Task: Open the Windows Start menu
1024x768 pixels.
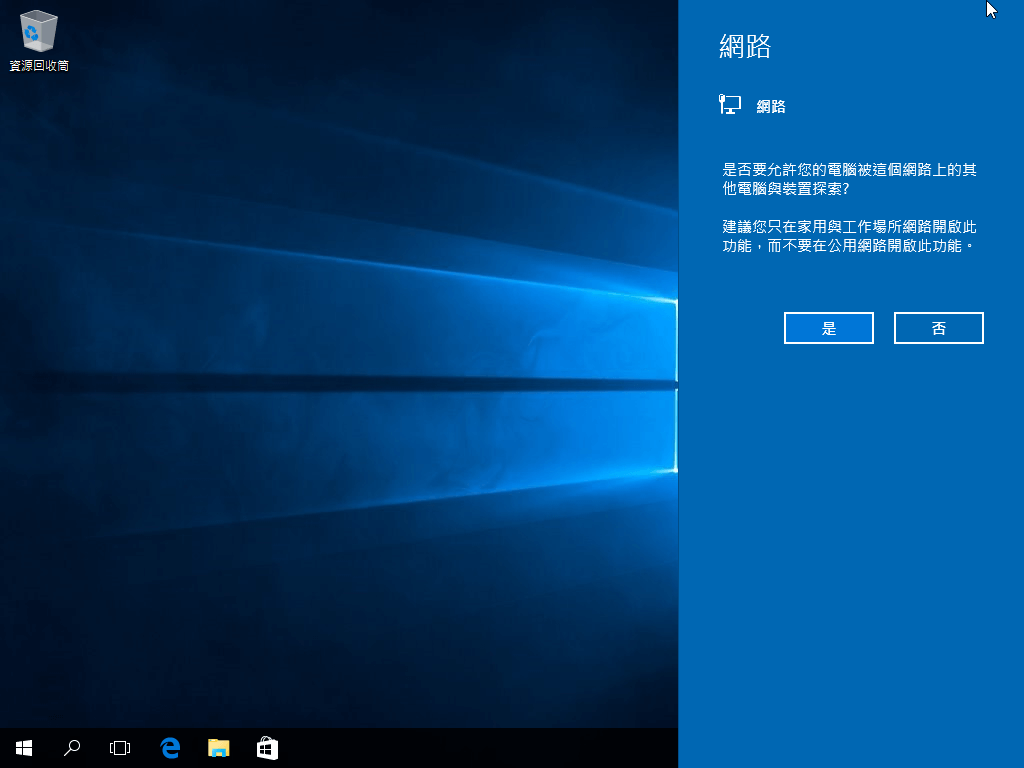Action: [24, 747]
